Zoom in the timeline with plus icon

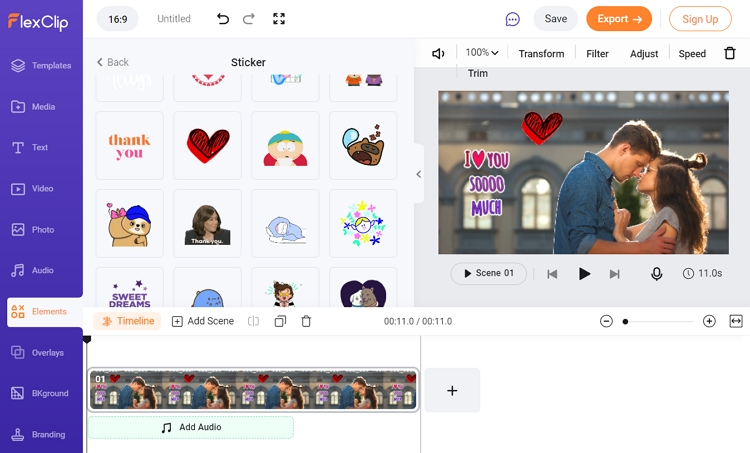coord(709,321)
